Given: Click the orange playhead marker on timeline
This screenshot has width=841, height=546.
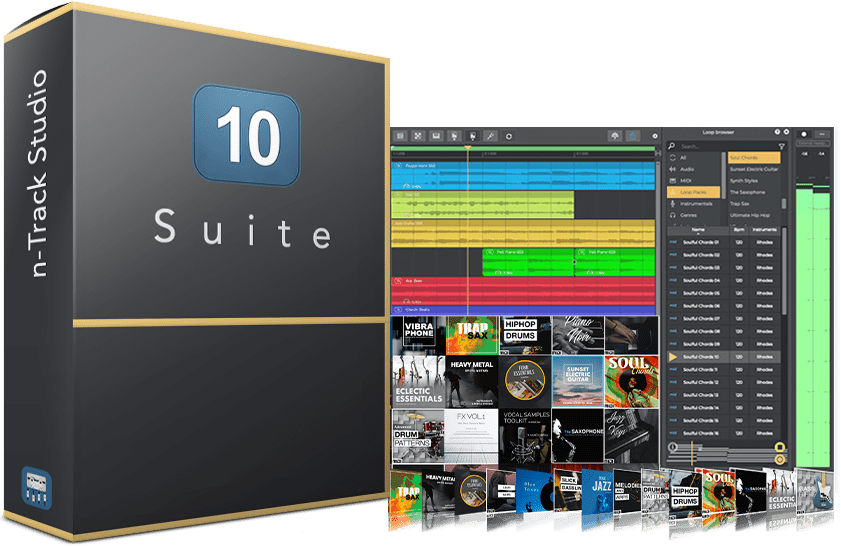Looking at the screenshot, I should [468, 147].
